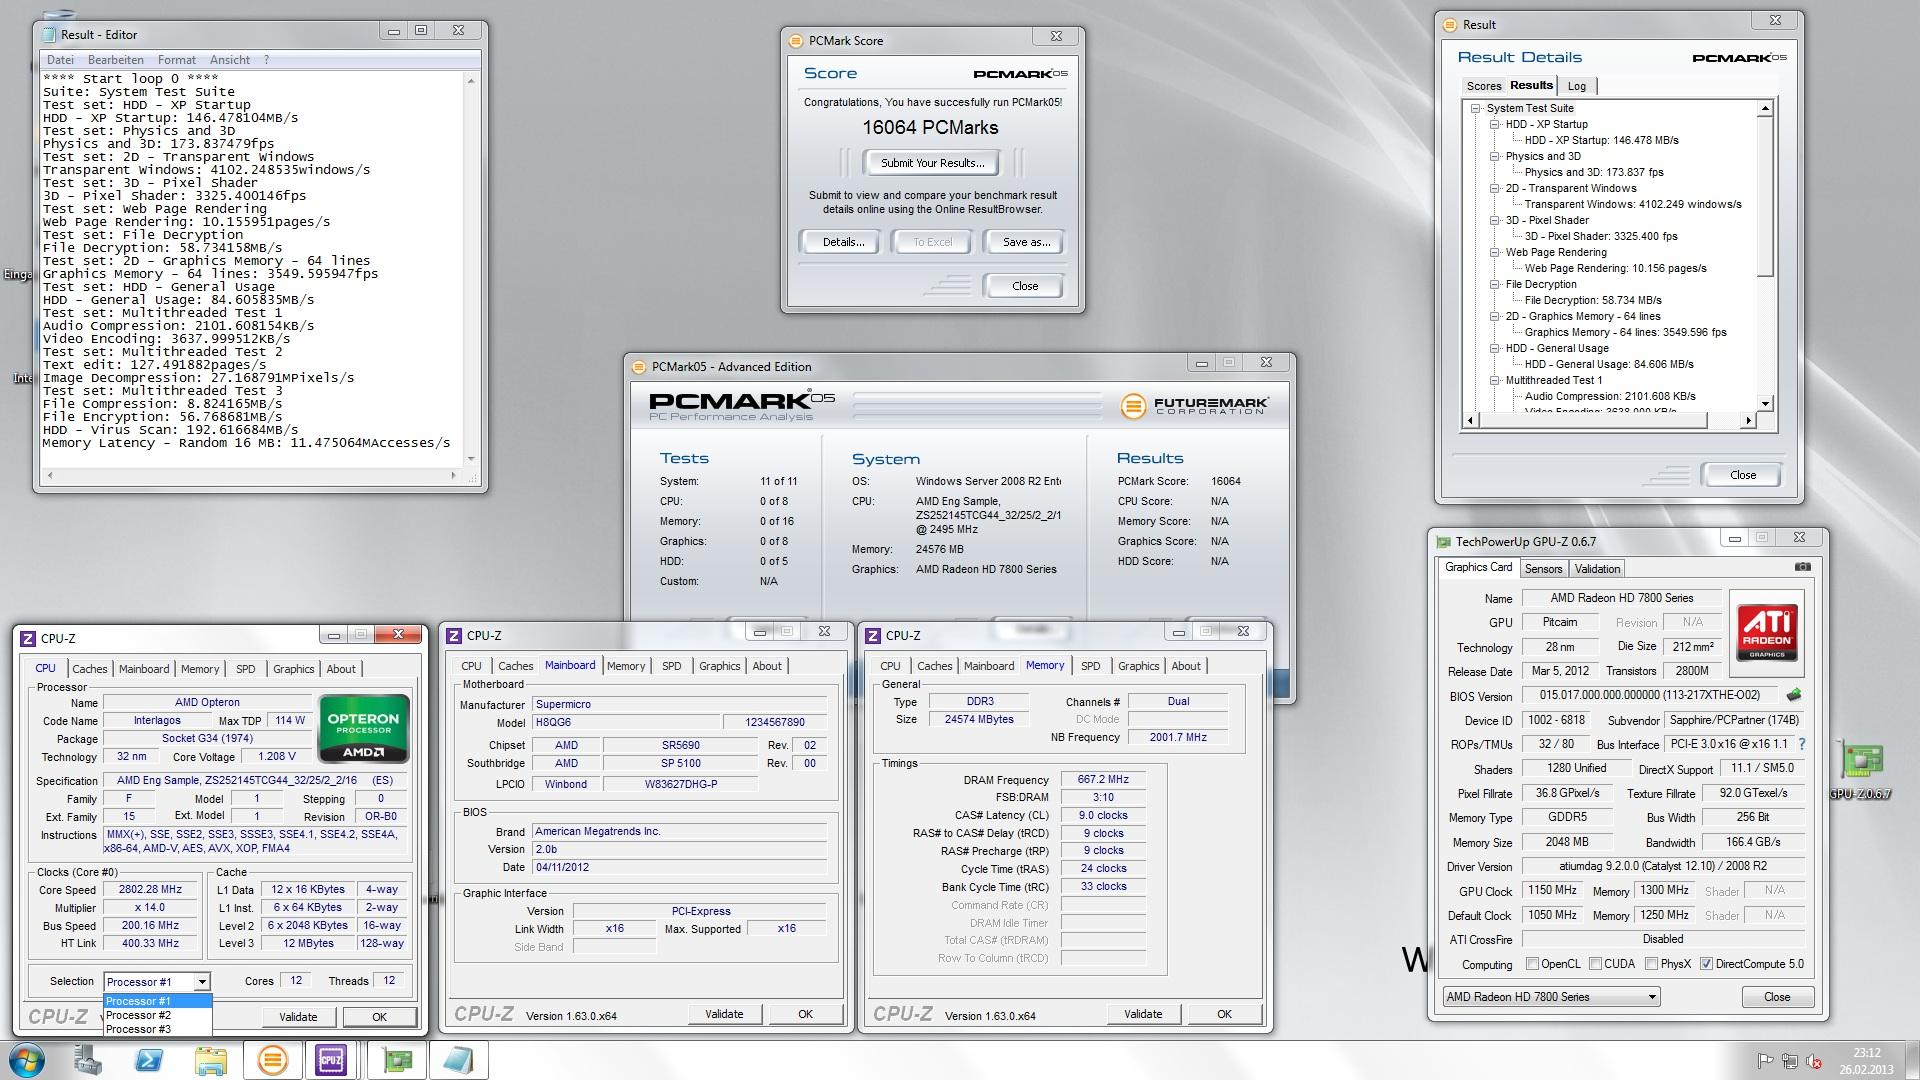
Task: Click the clock showing 23:12 in the taskbar
Action: coord(1866,1053)
